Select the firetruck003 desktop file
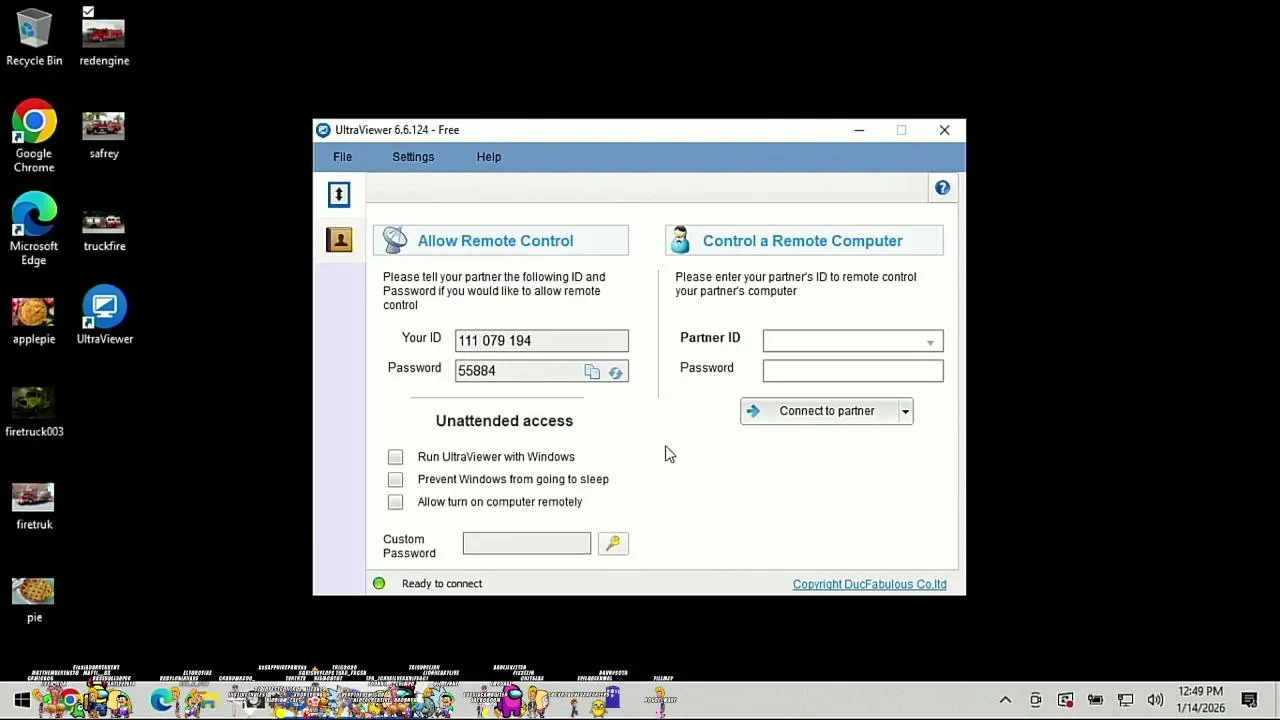The width and height of the screenshot is (1280, 720). [34, 413]
